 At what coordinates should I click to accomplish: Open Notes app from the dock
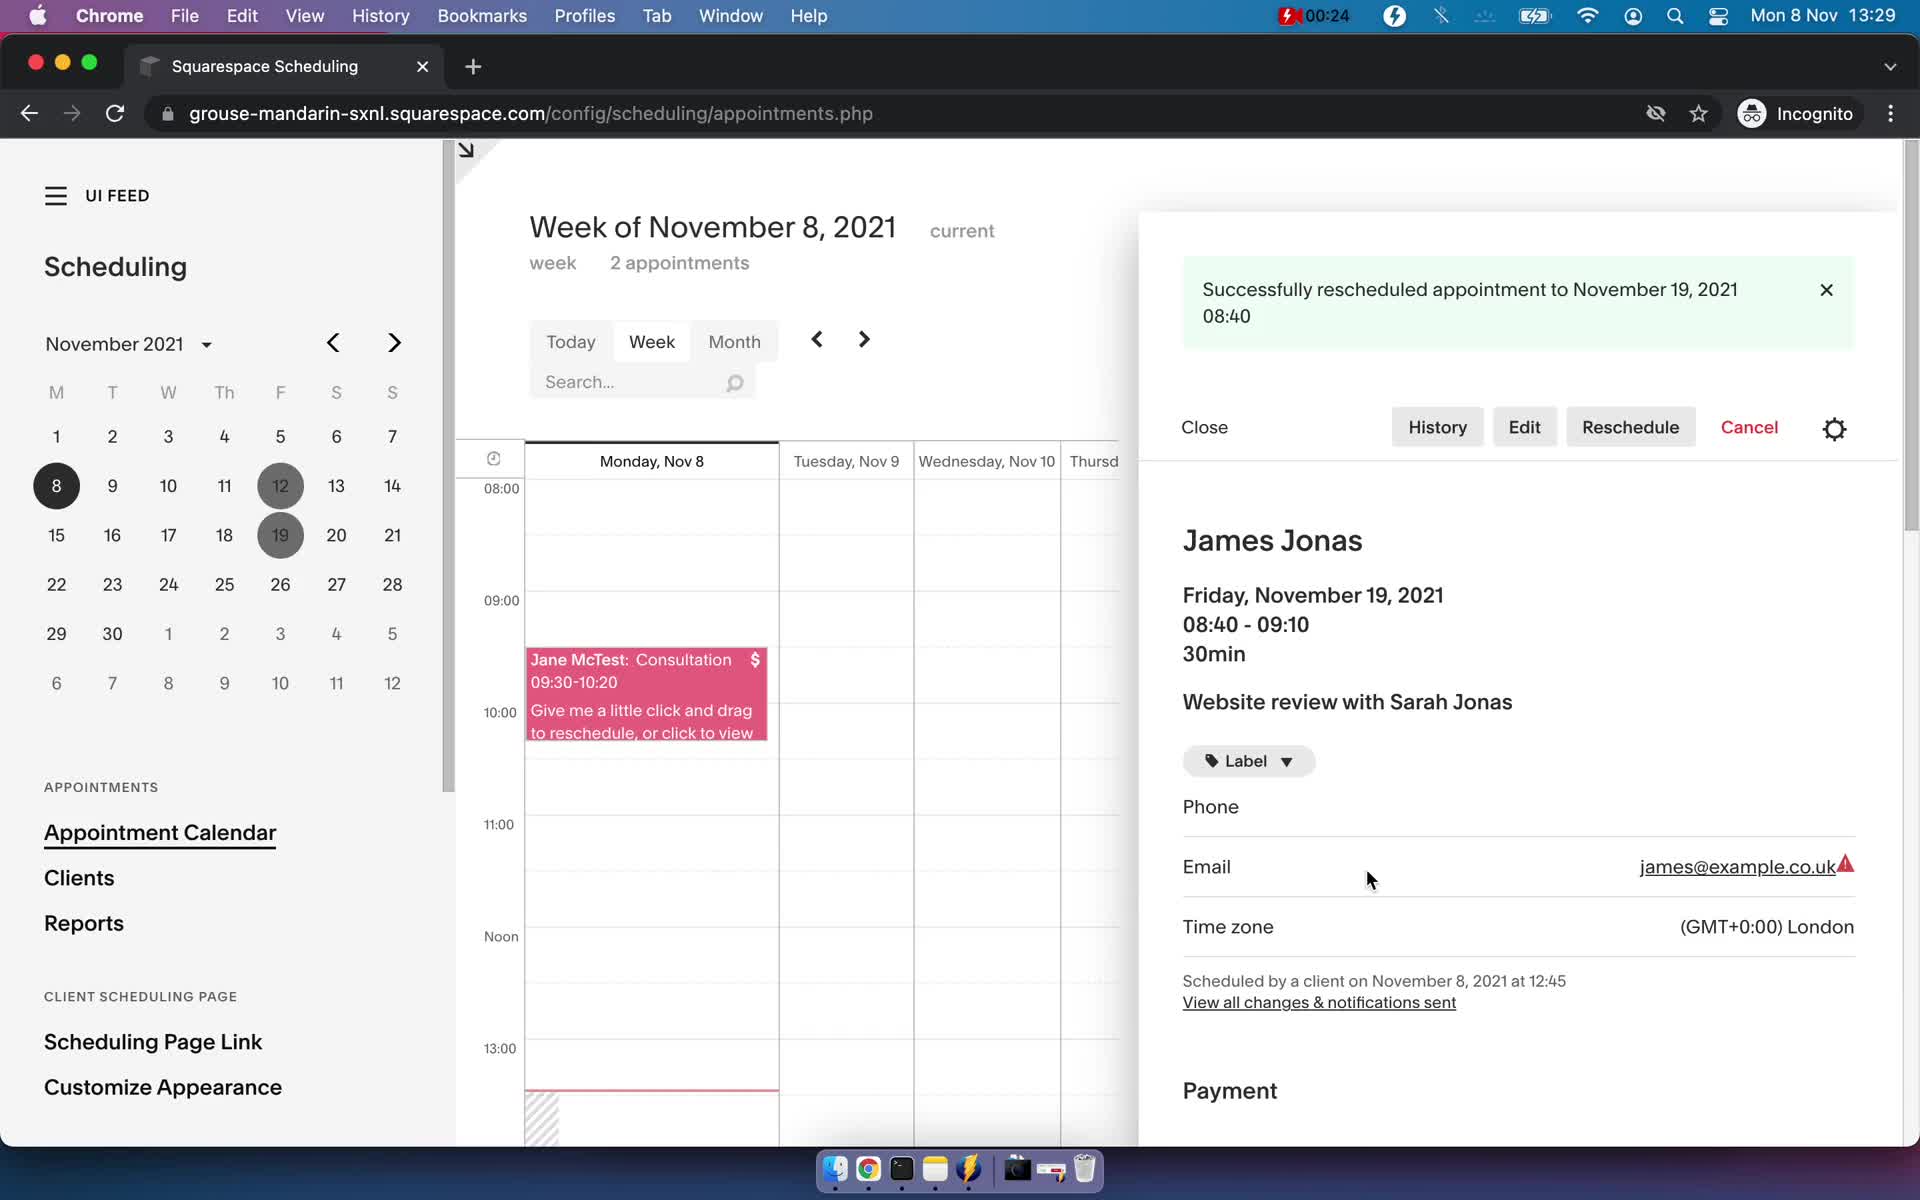tap(935, 1169)
